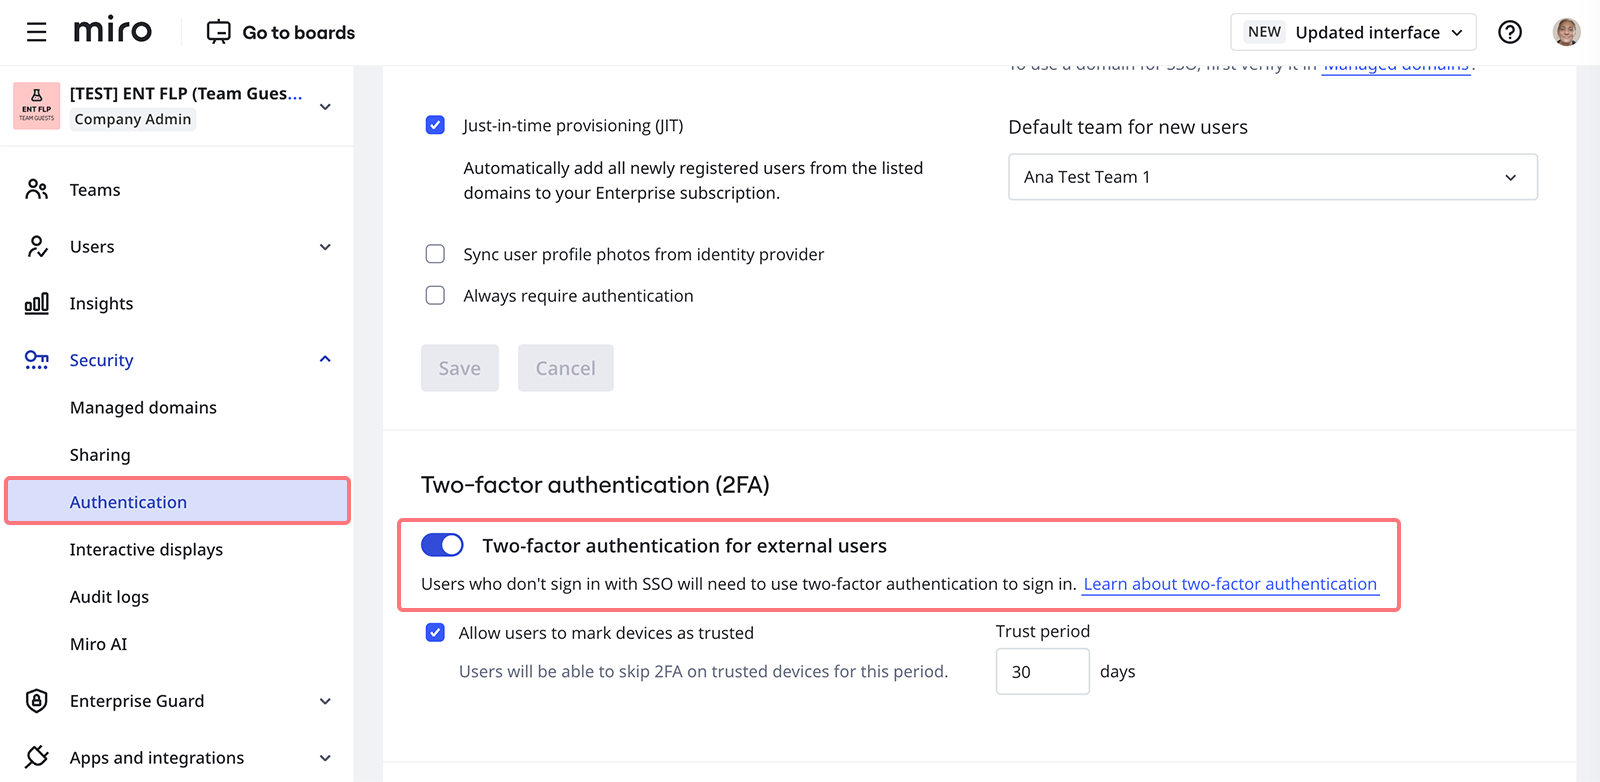Click Go to boards button
Viewport: 1600px width, 782px height.
pos(281,32)
